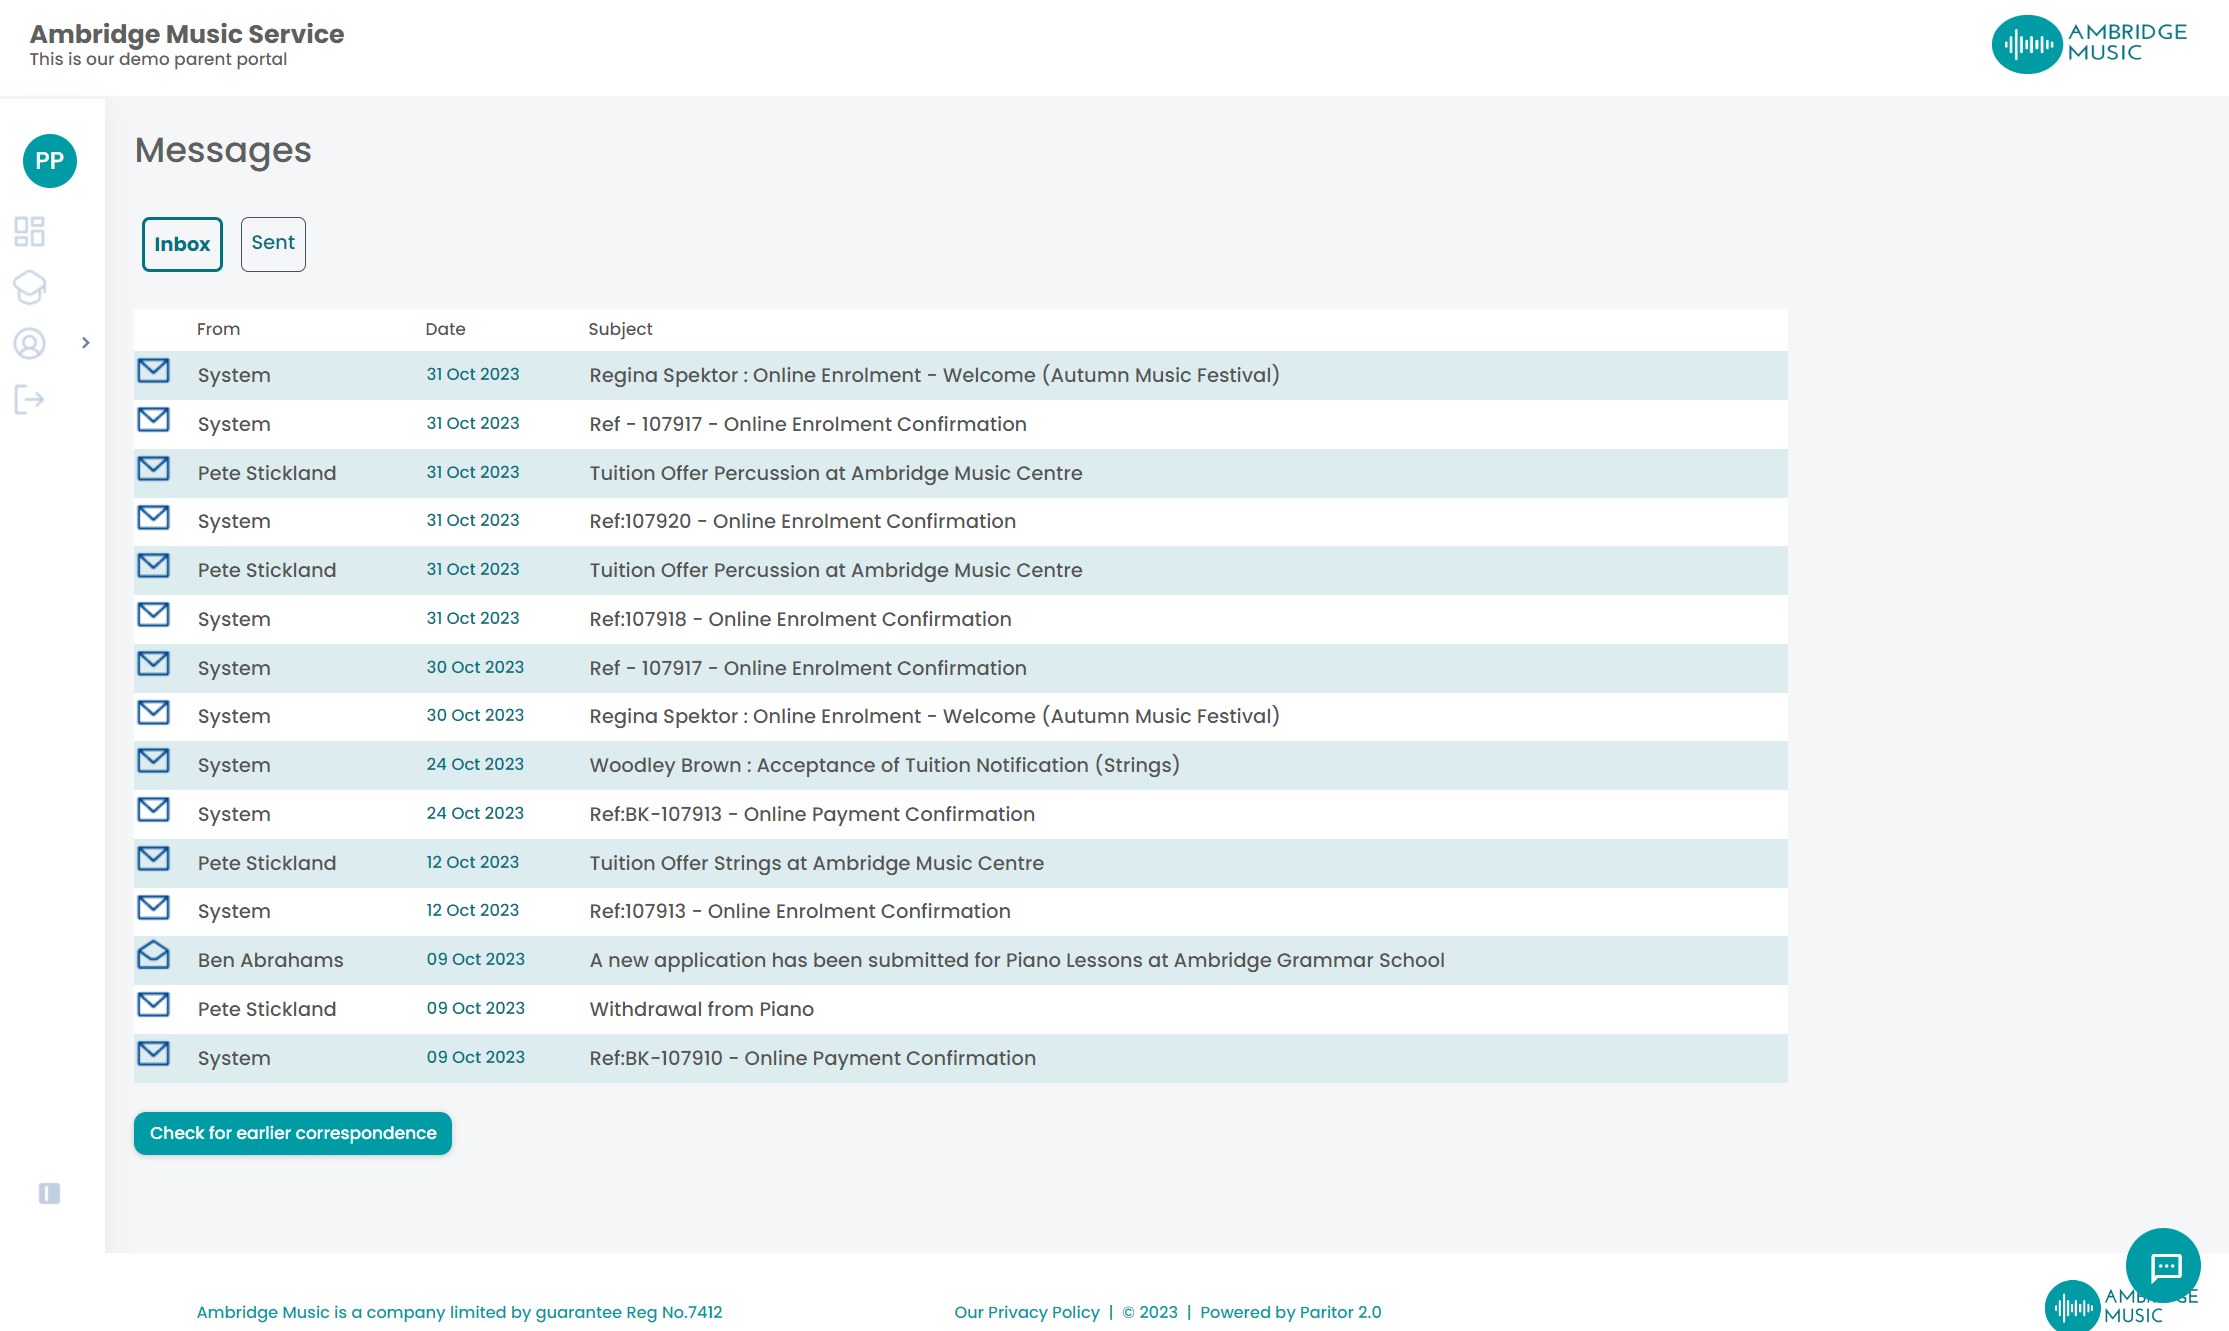Image resolution: width=2229 pixels, height=1331 pixels.
Task: Open envelope icon for Withdrawal from Piano message
Action: pyautogui.click(x=153, y=1005)
